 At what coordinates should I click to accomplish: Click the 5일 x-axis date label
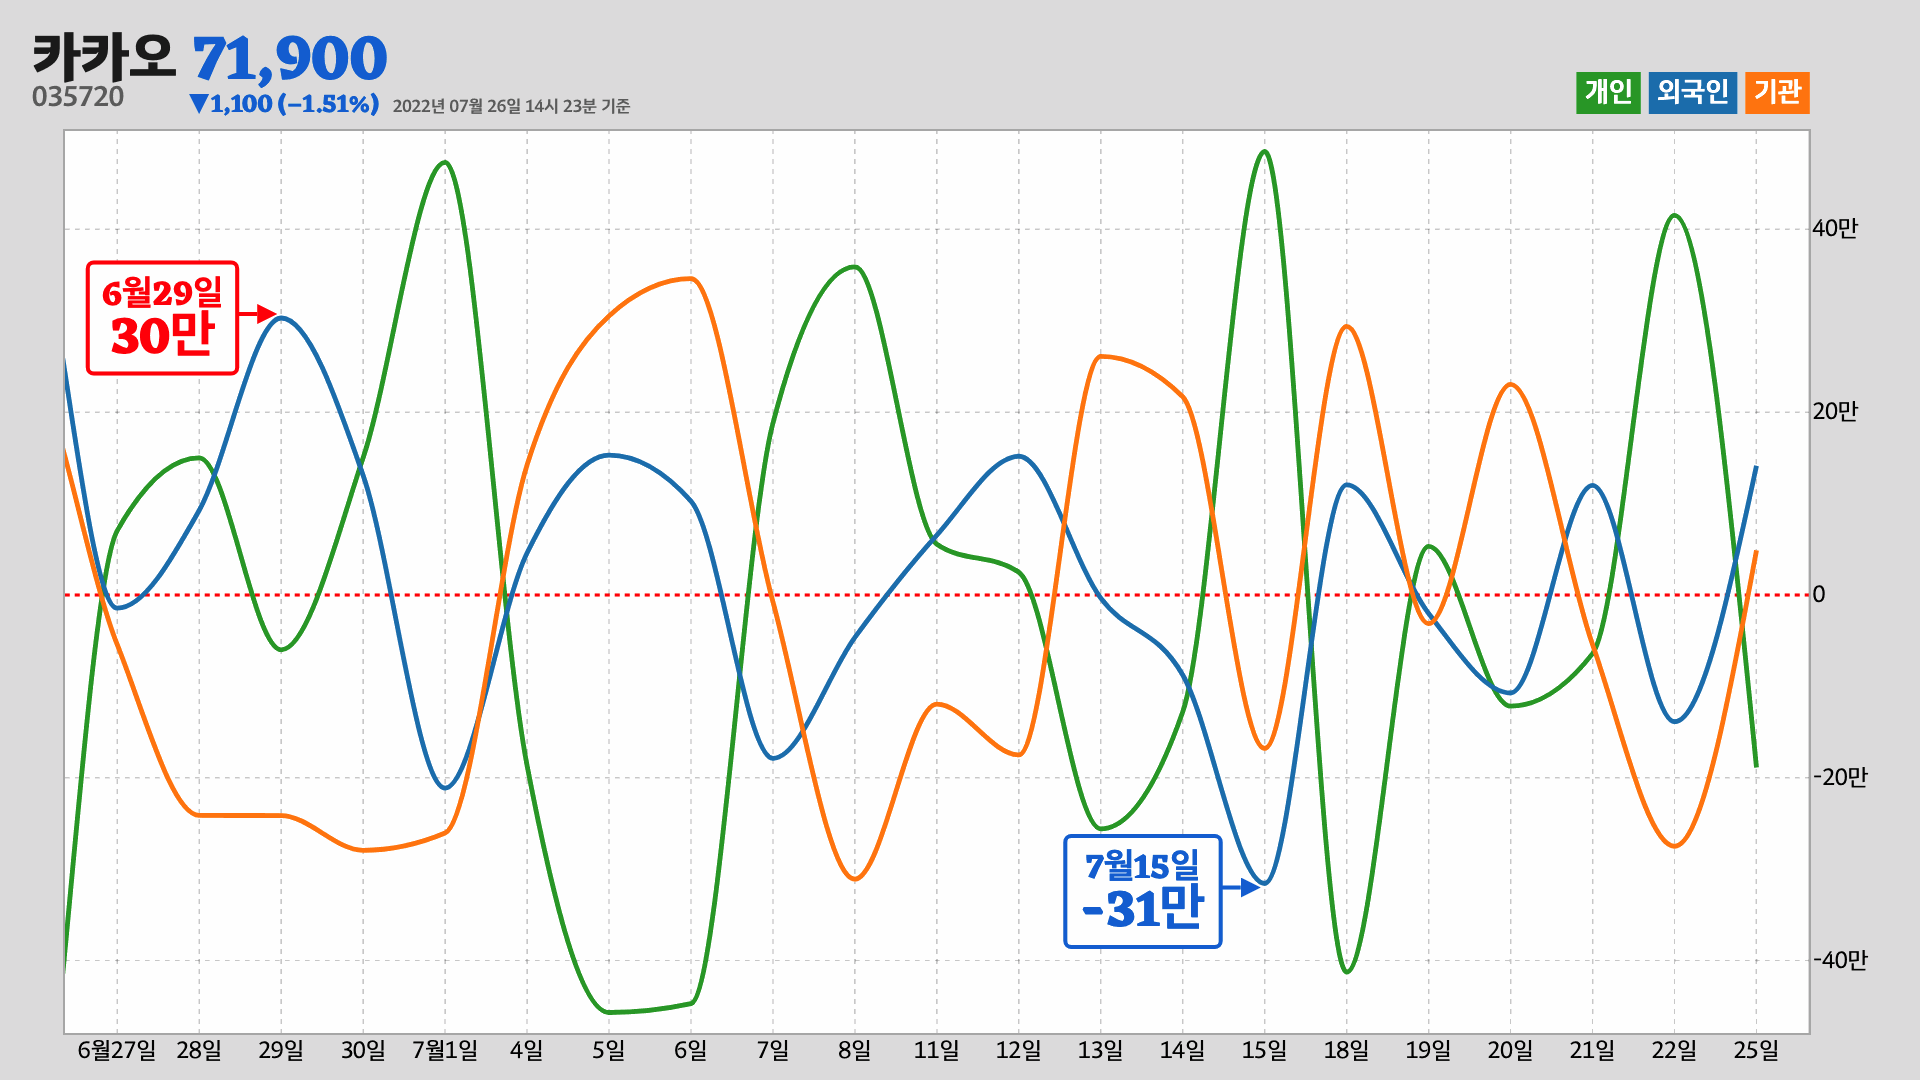click(609, 1051)
